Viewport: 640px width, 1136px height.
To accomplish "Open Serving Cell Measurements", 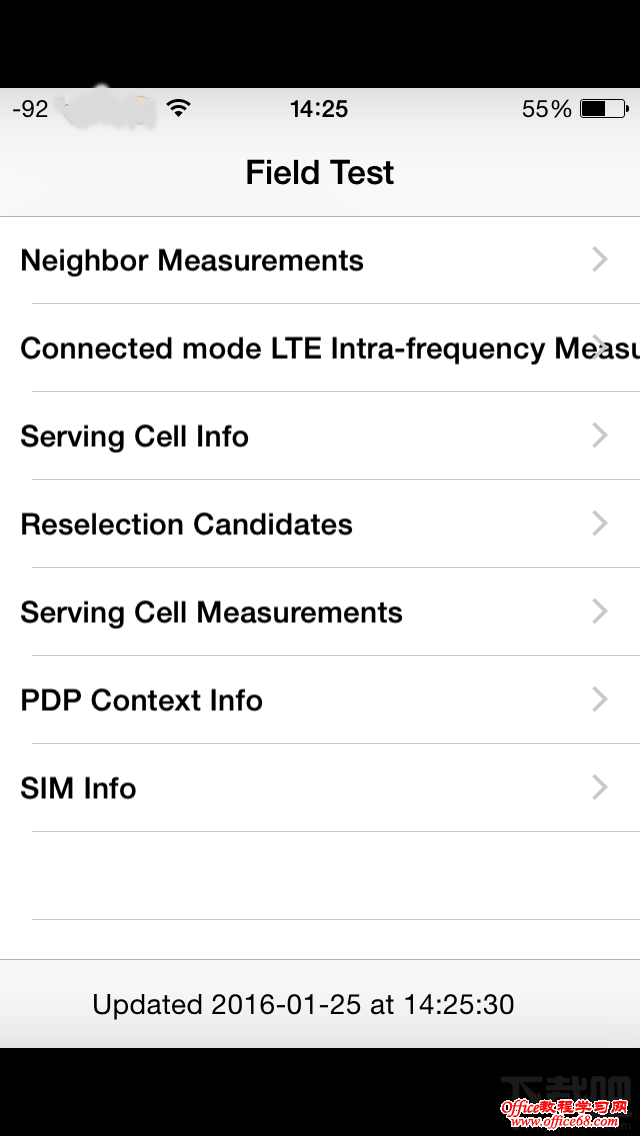I will pos(212,613).
